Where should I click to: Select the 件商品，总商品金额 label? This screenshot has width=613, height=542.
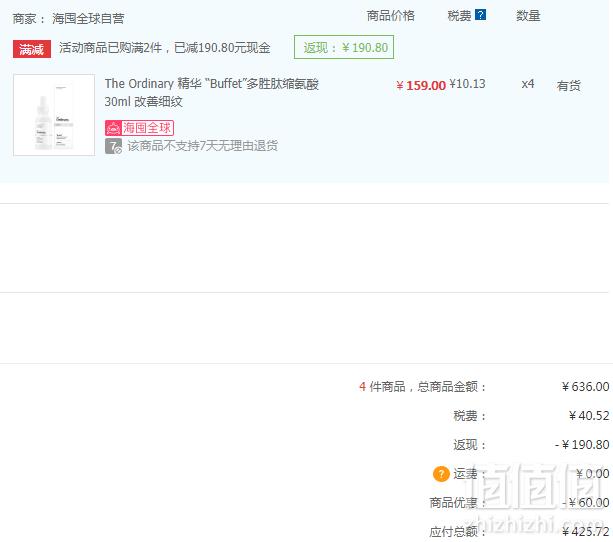[x=428, y=387]
